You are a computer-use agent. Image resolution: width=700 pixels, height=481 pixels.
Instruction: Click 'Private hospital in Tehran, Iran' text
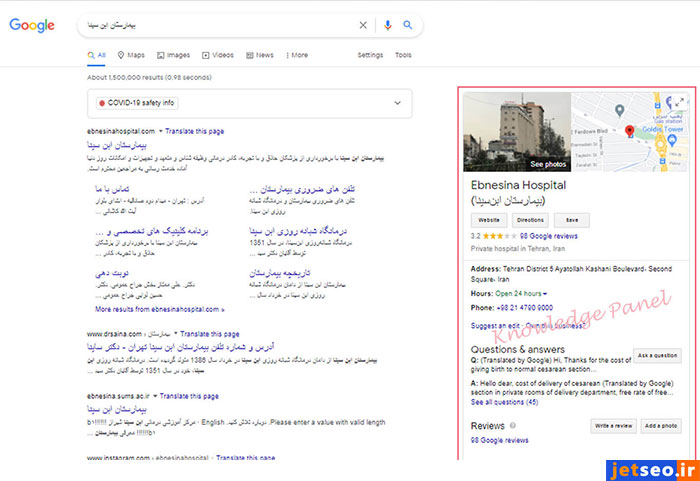pyautogui.click(x=518, y=249)
